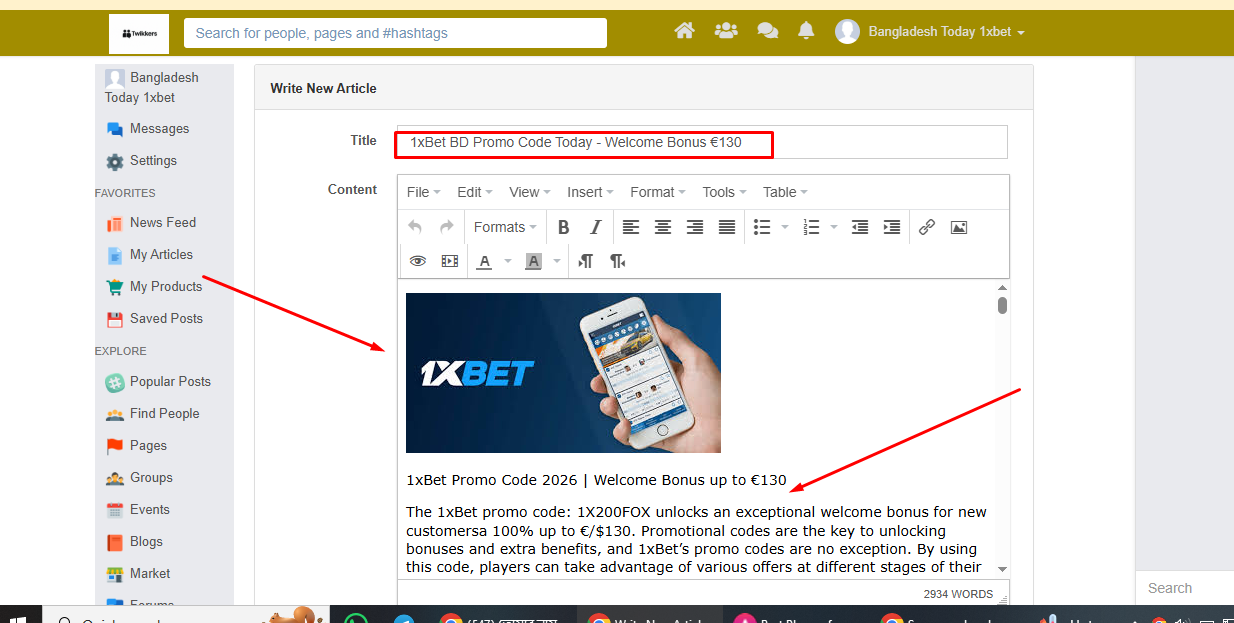This screenshot has width=1234, height=623.
Task: Click the header profile avatar
Action: coord(847,32)
